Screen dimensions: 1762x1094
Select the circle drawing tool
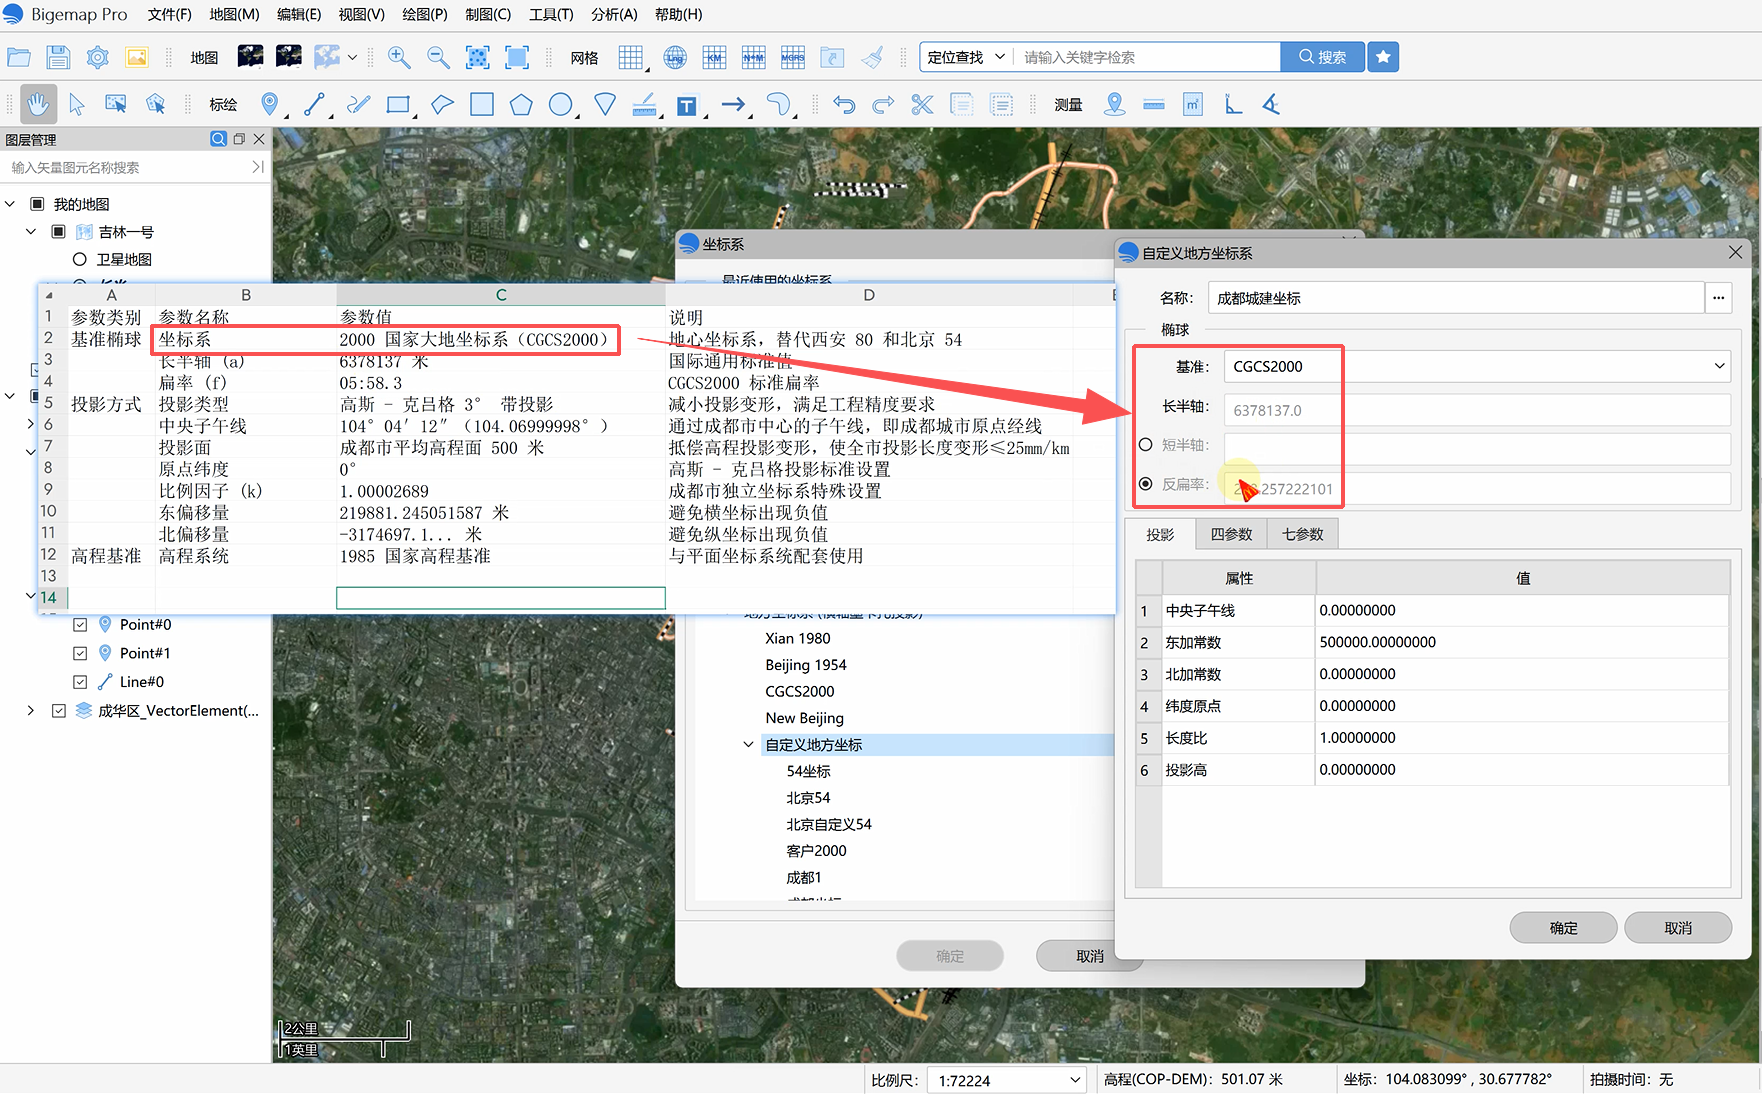click(561, 104)
